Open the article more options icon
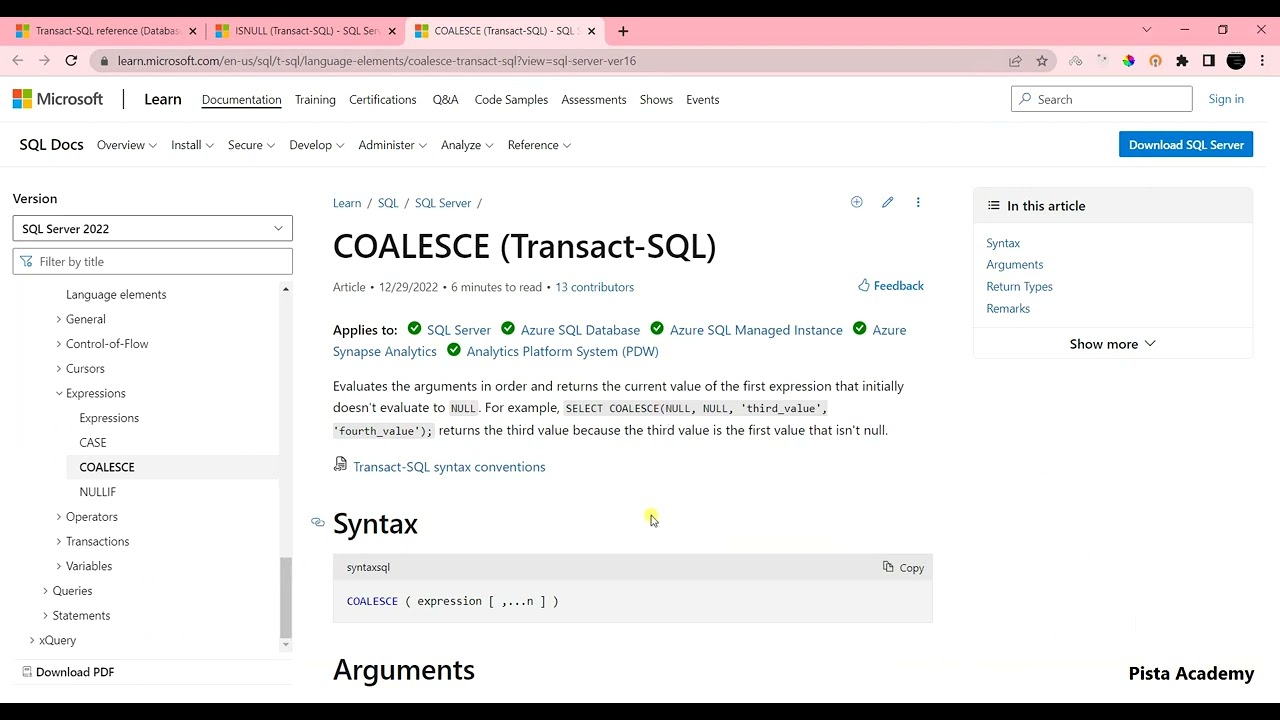 pos(918,202)
